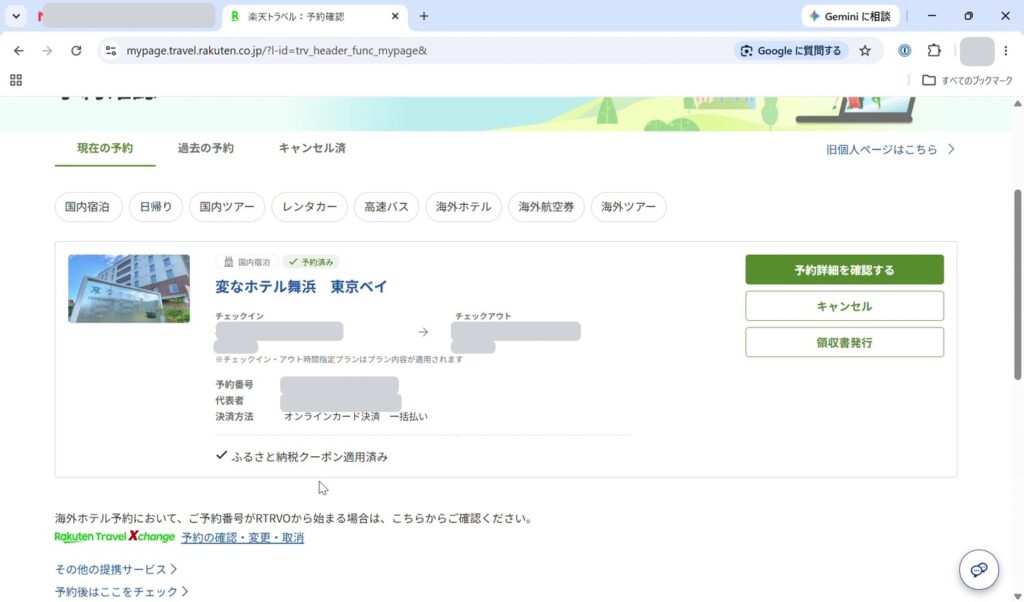Click Google に質問する lens button
Image resolution: width=1024 pixels, height=602 pixels.
[791, 50]
